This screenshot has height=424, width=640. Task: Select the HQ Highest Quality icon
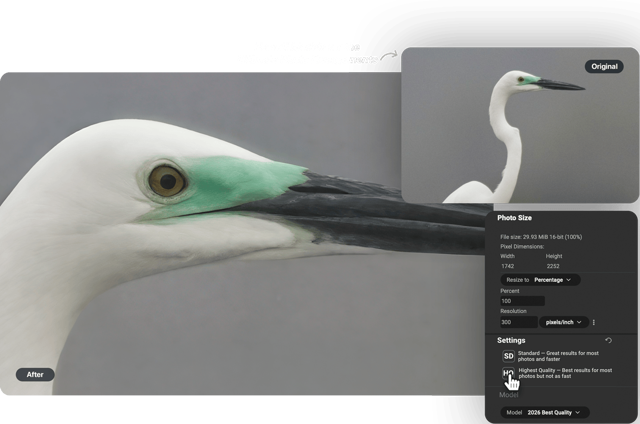point(508,374)
